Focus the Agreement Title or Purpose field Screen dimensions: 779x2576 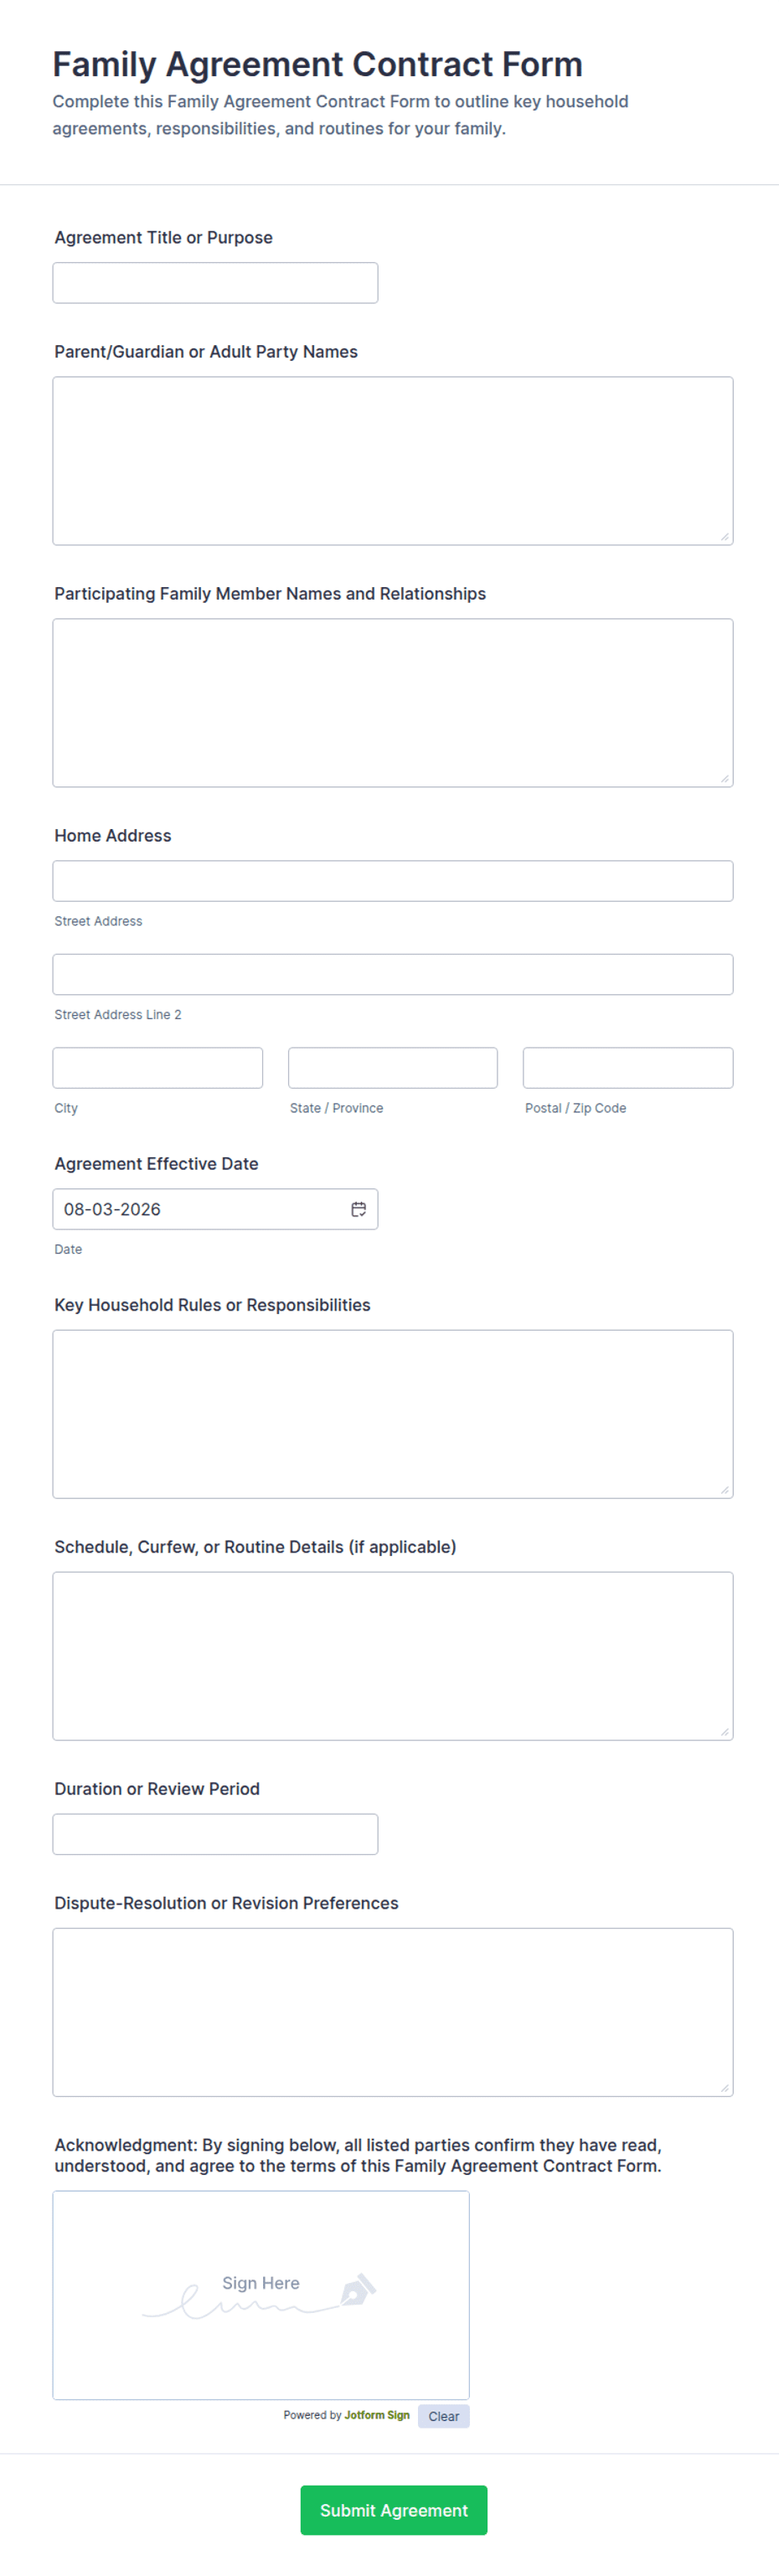[215, 283]
